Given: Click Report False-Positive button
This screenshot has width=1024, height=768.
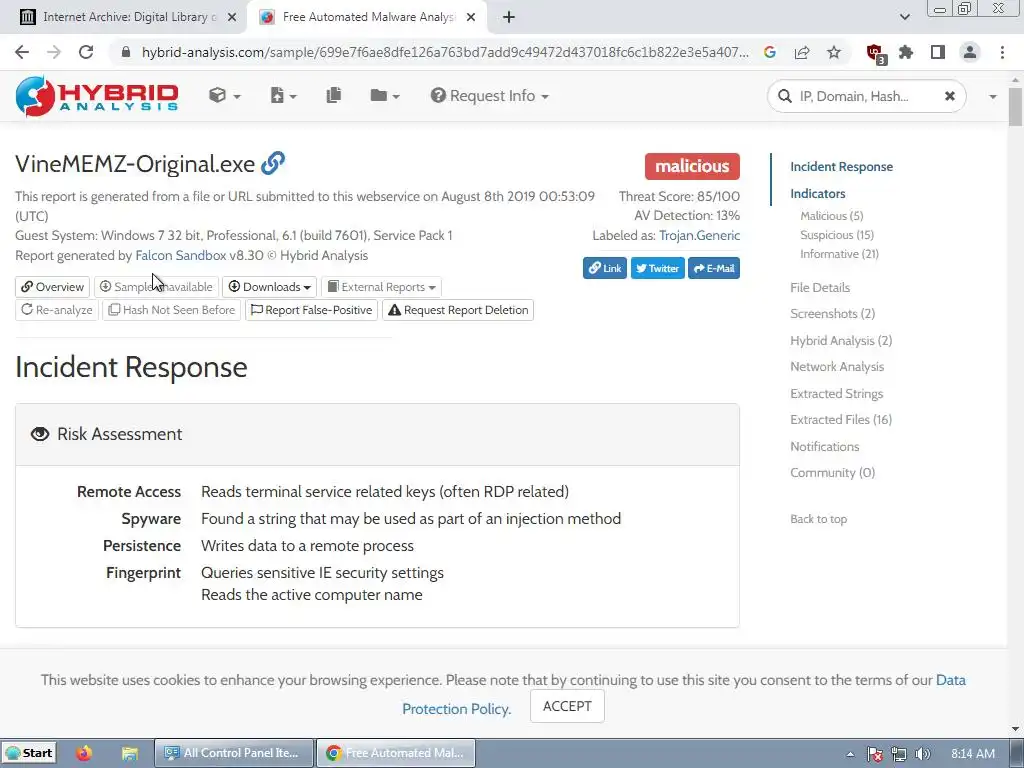Looking at the screenshot, I should [x=312, y=310].
